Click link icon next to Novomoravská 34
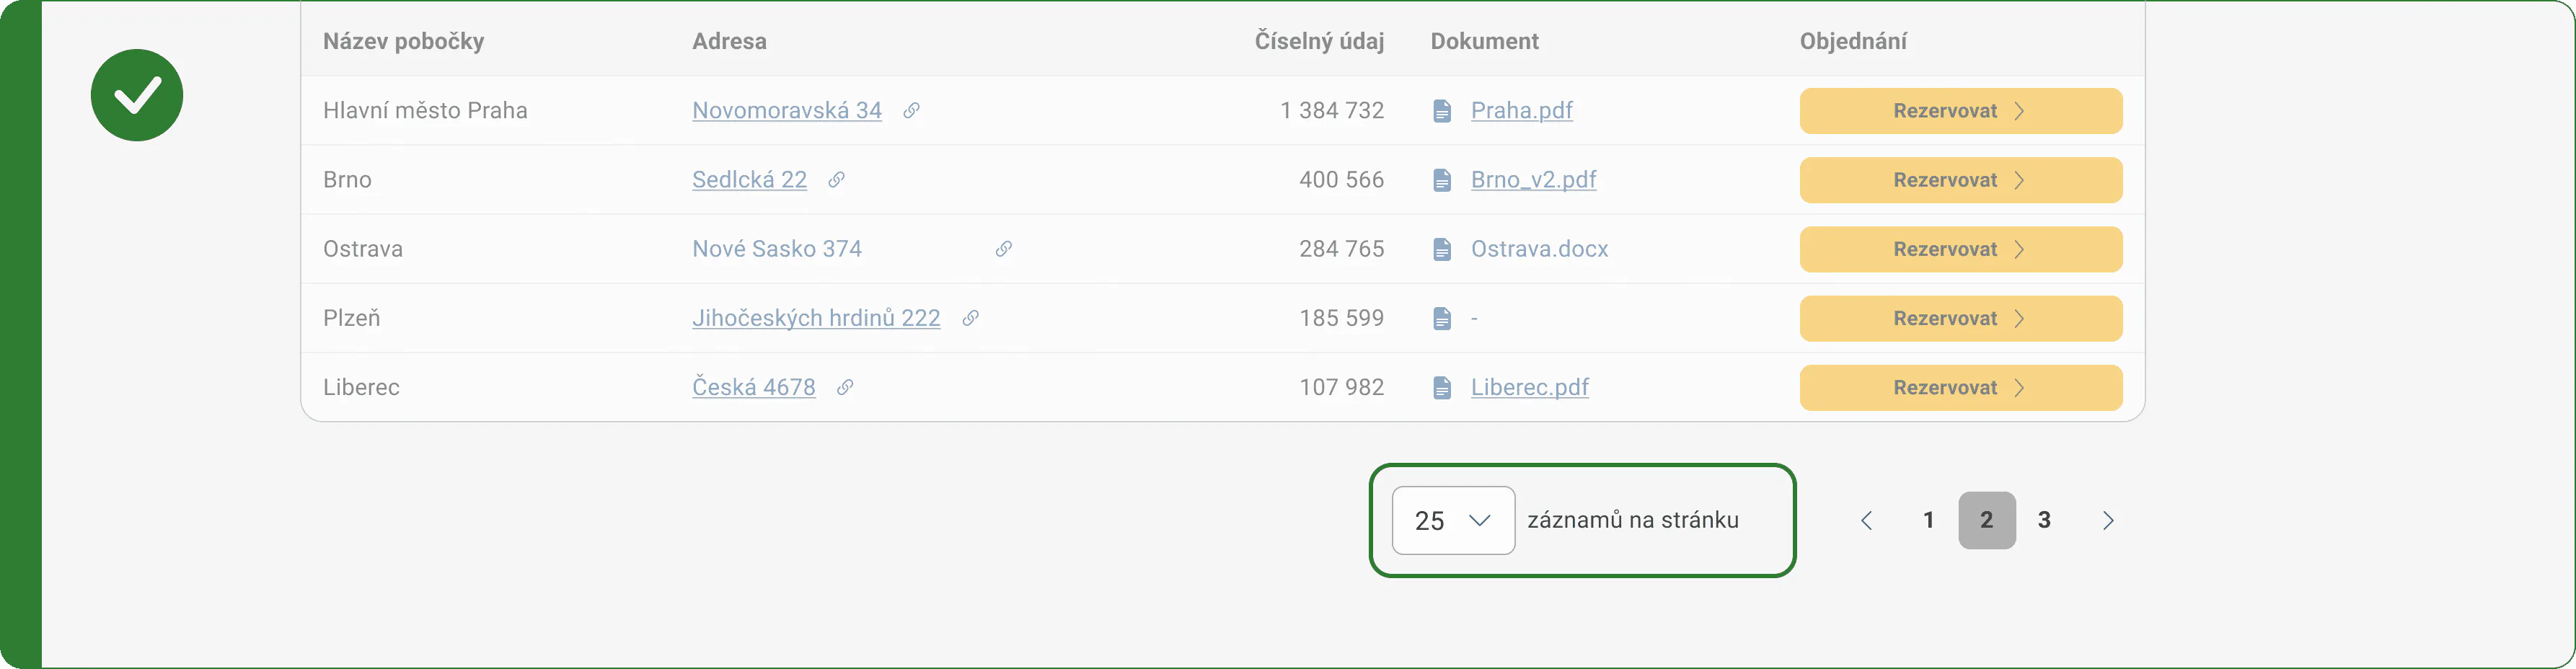Viewport: 2576px width, 669px height. [911, 111]
